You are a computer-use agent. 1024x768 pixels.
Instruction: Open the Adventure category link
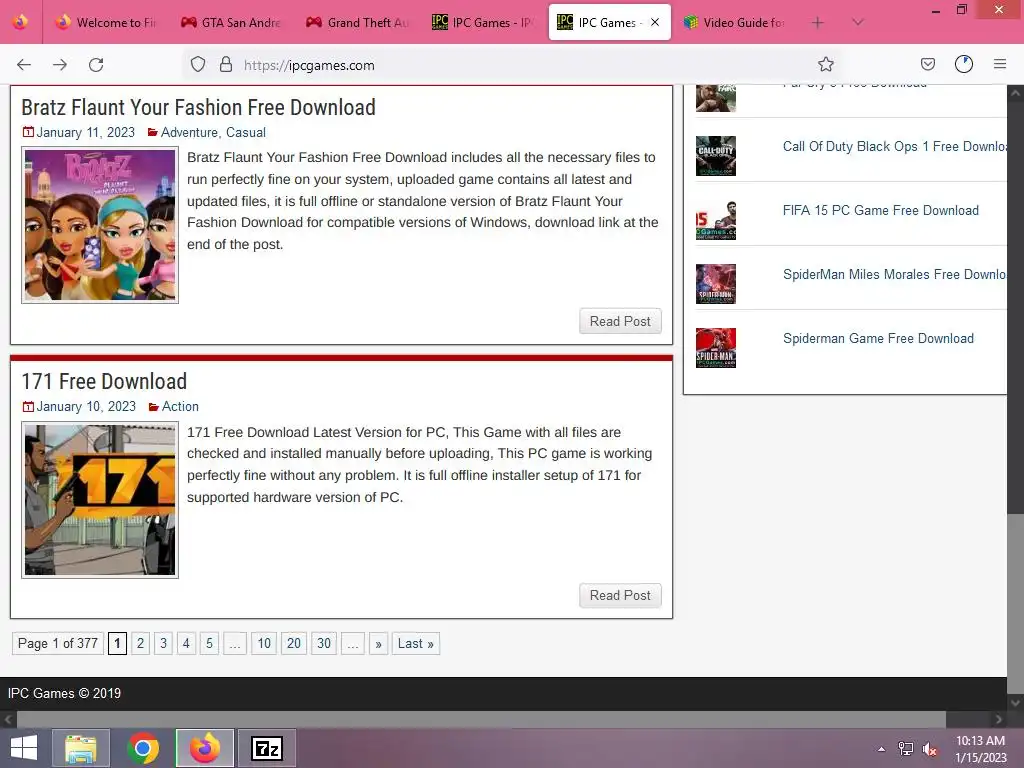(189, 133)
